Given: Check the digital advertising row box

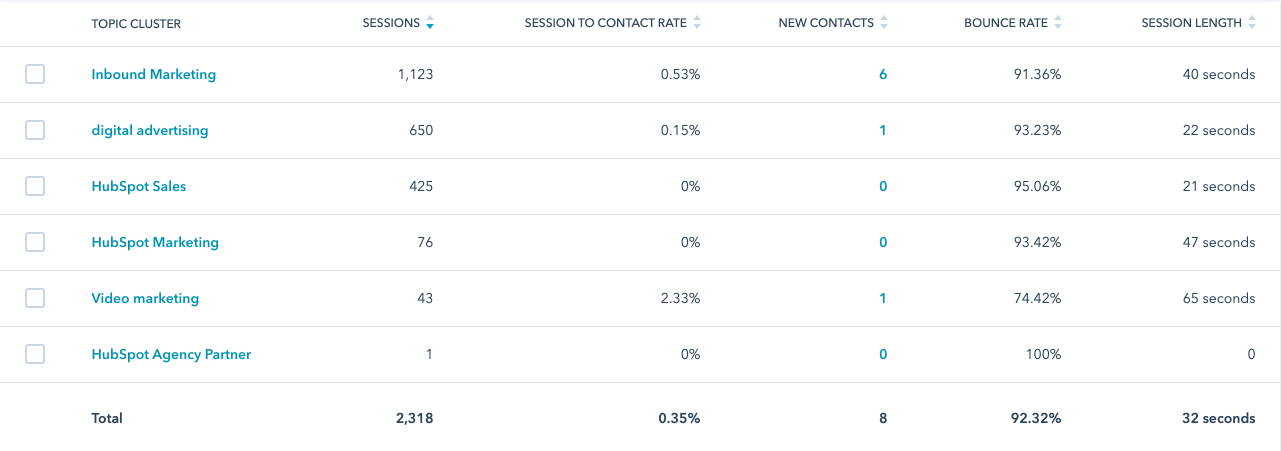Looking at the screenshot, I should coord(35,130).
